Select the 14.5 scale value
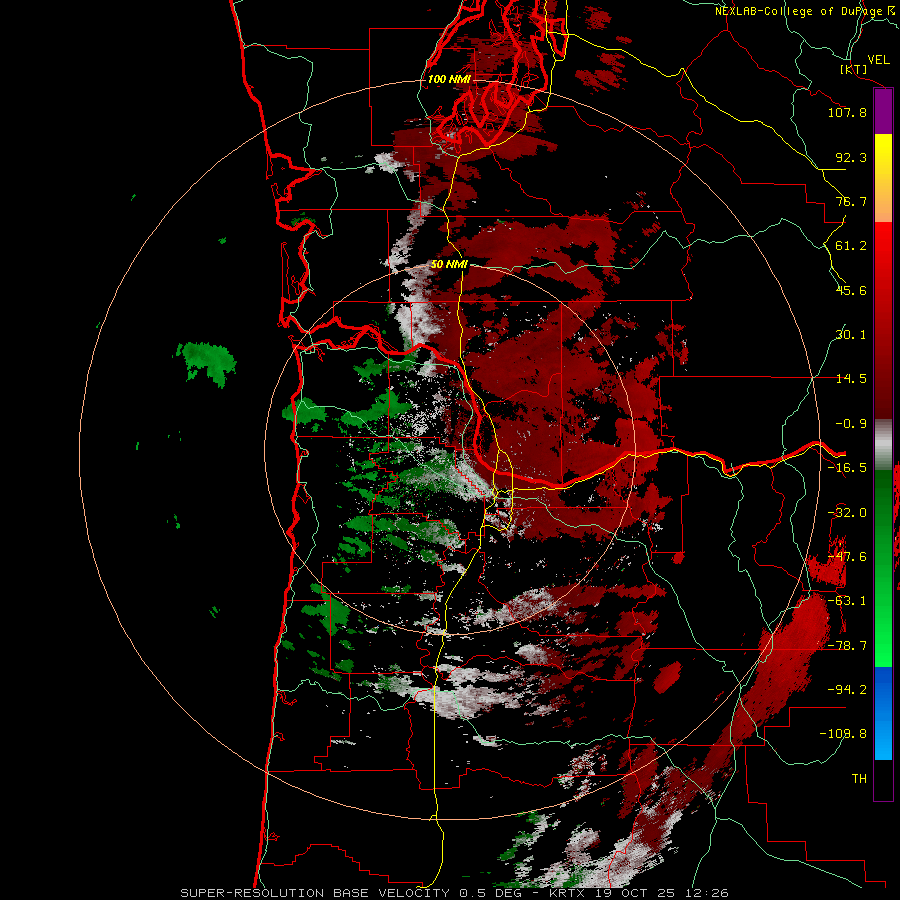 coord(851,379)
